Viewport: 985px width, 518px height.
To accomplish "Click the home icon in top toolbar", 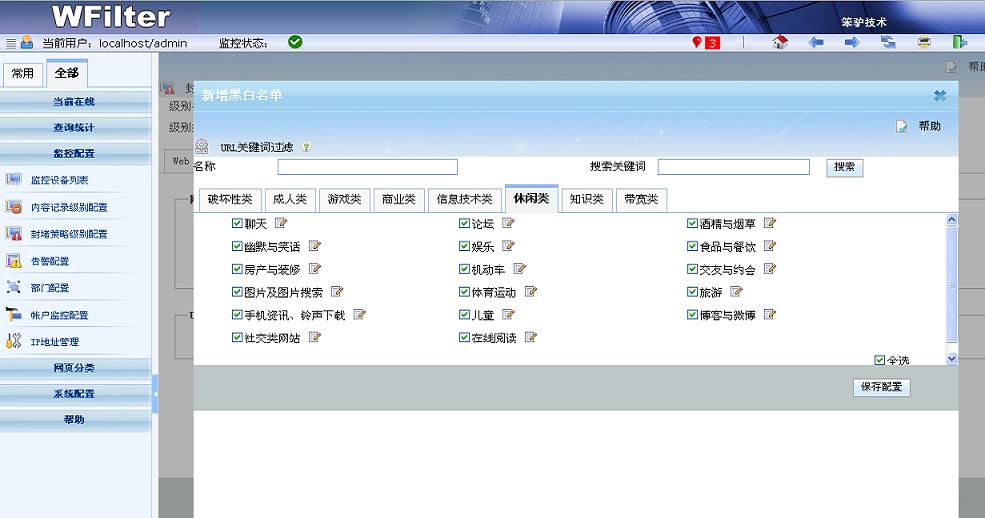I will pyautogui.click(x=780, y=42).
